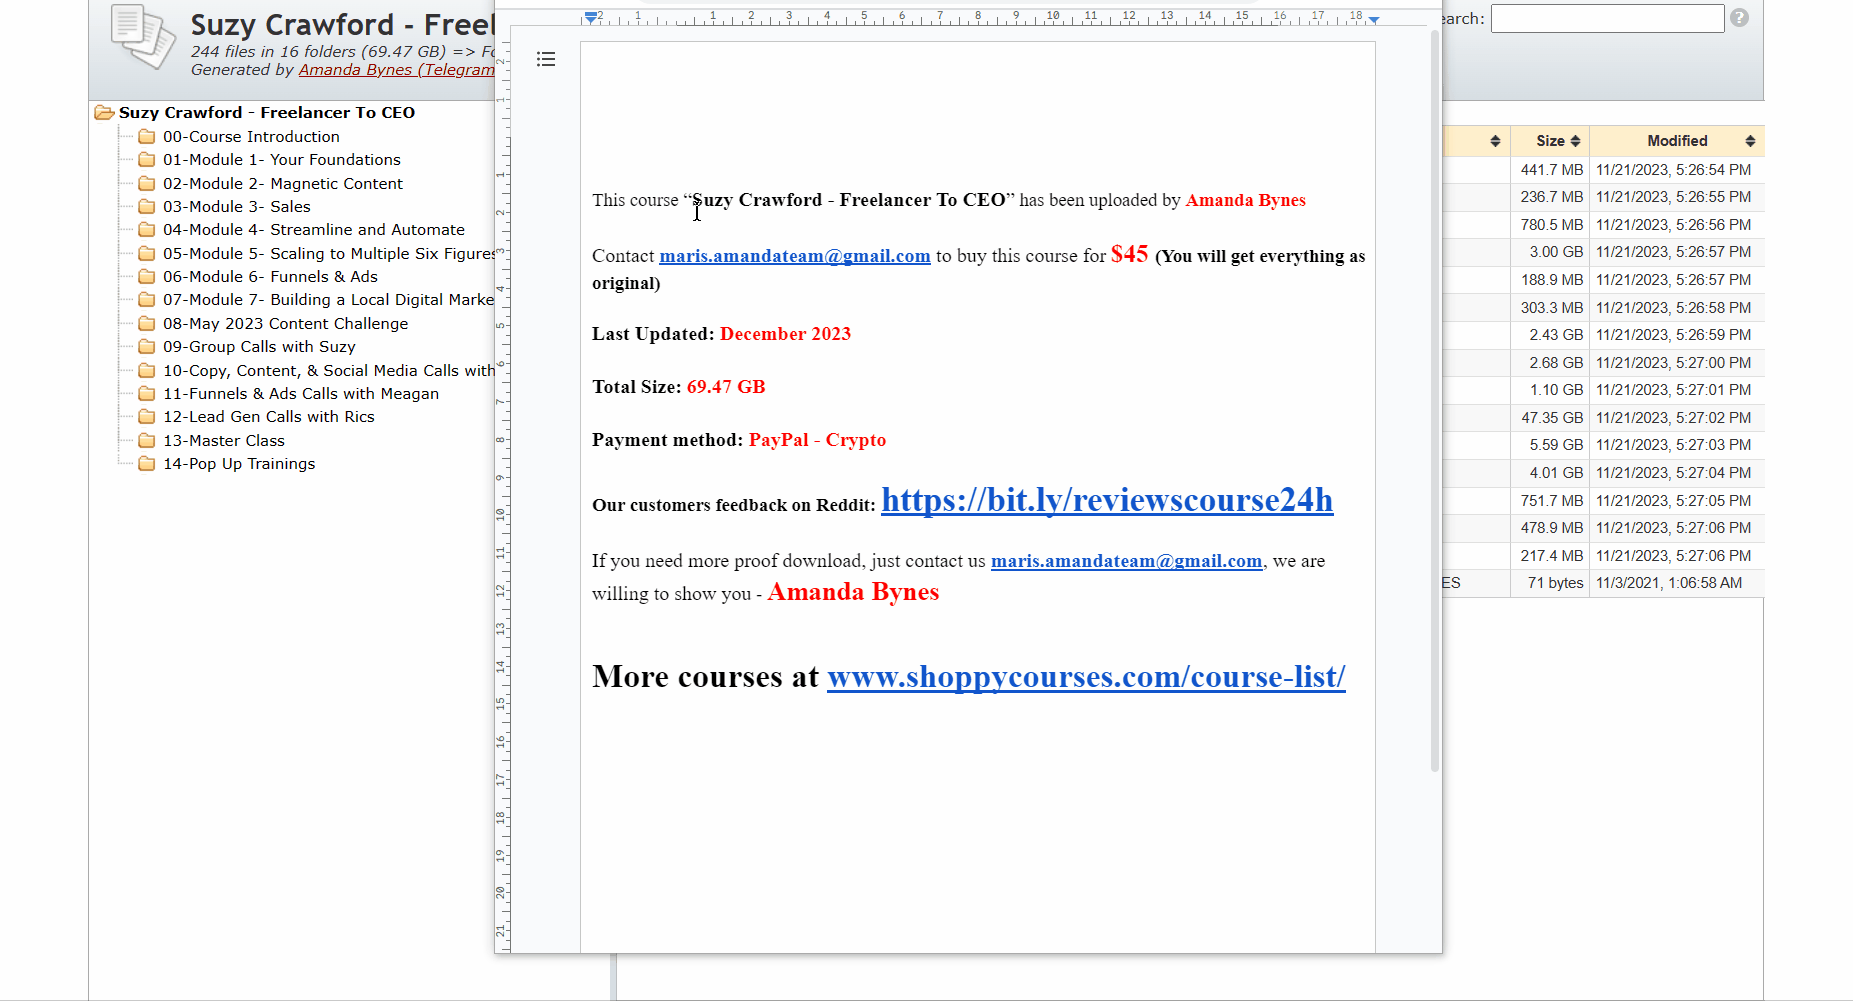Open the bit.ly reviewscourse24h link

click(1106, 500)
